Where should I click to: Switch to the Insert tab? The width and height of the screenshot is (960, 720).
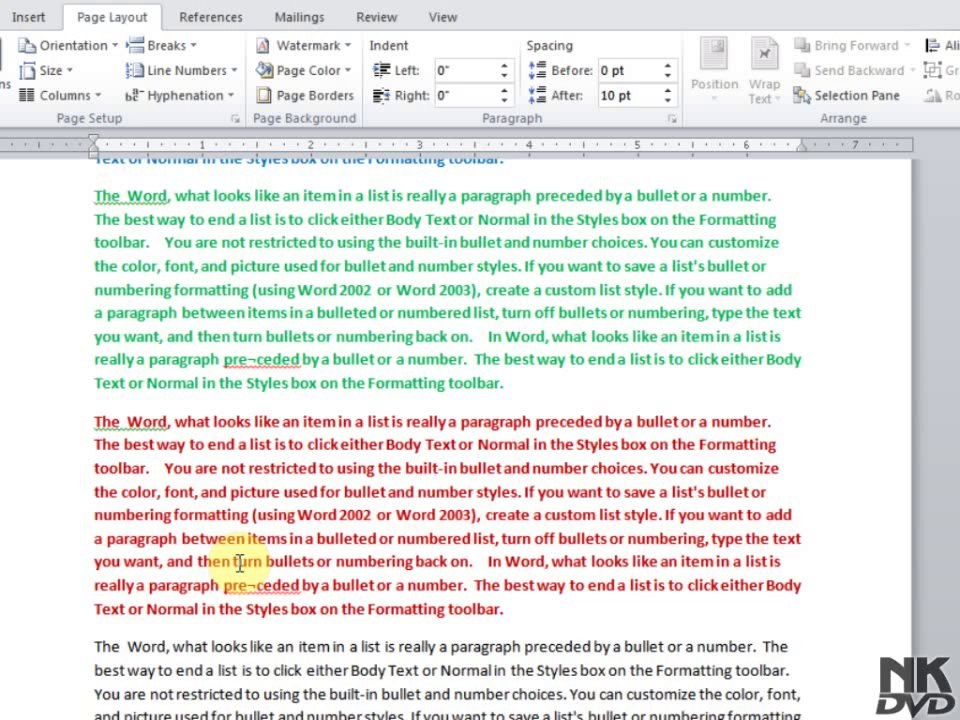pyautogui.click(x=28, y=17)
